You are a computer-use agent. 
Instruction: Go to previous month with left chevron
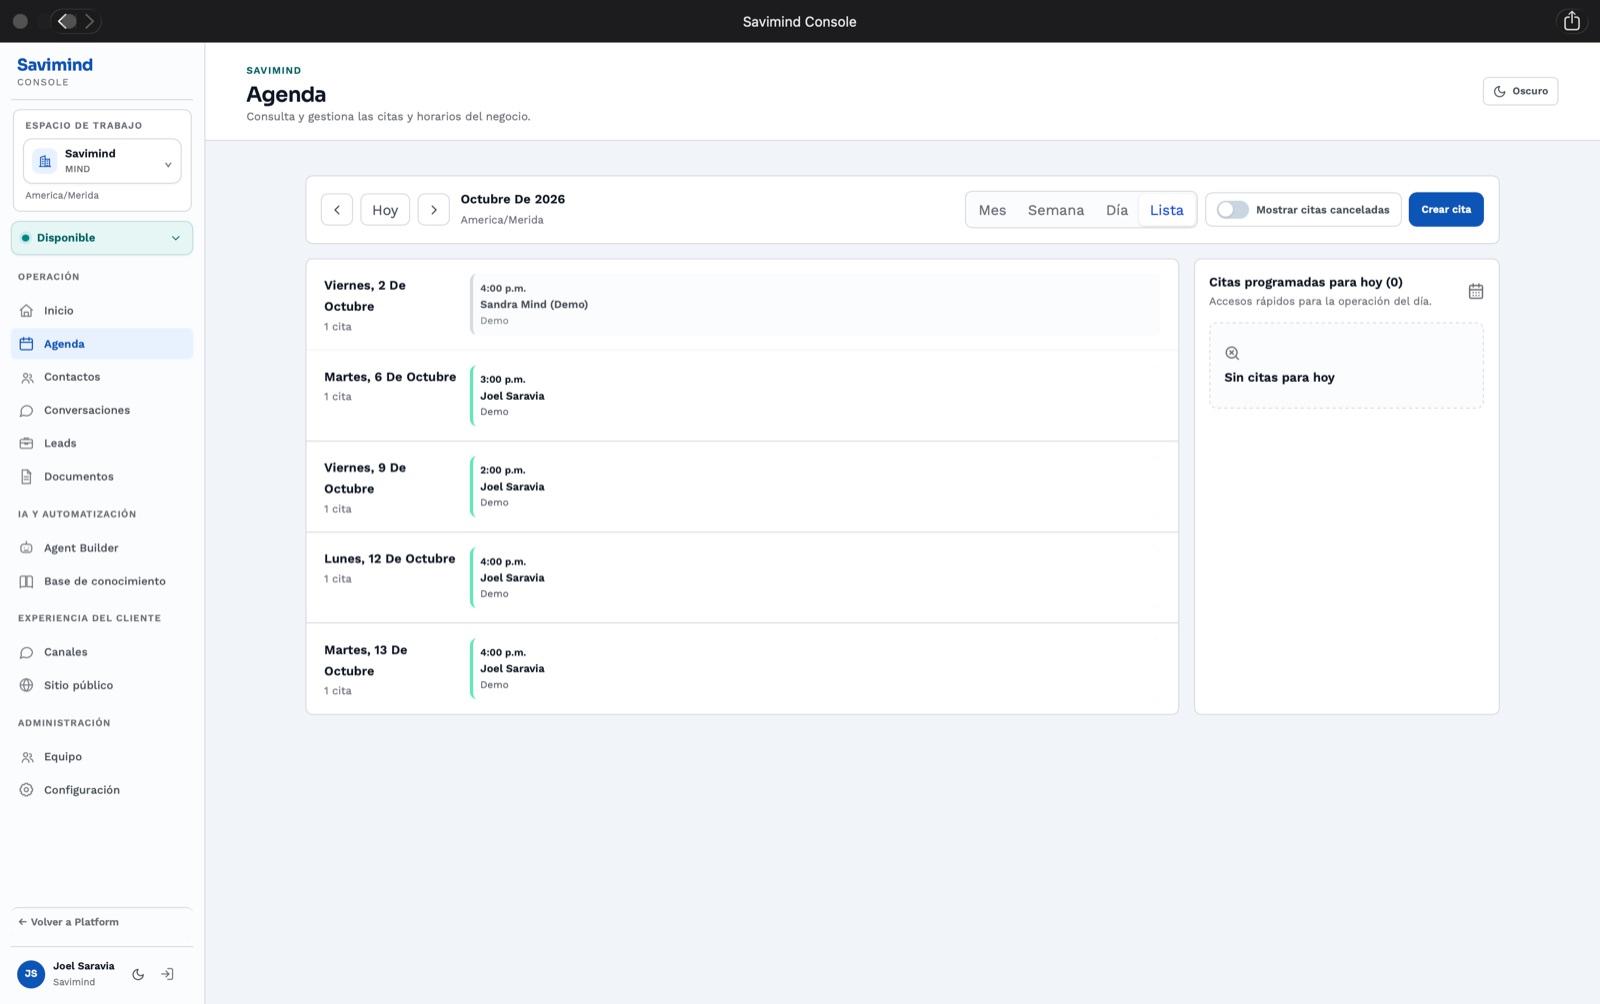coord(337,210)
